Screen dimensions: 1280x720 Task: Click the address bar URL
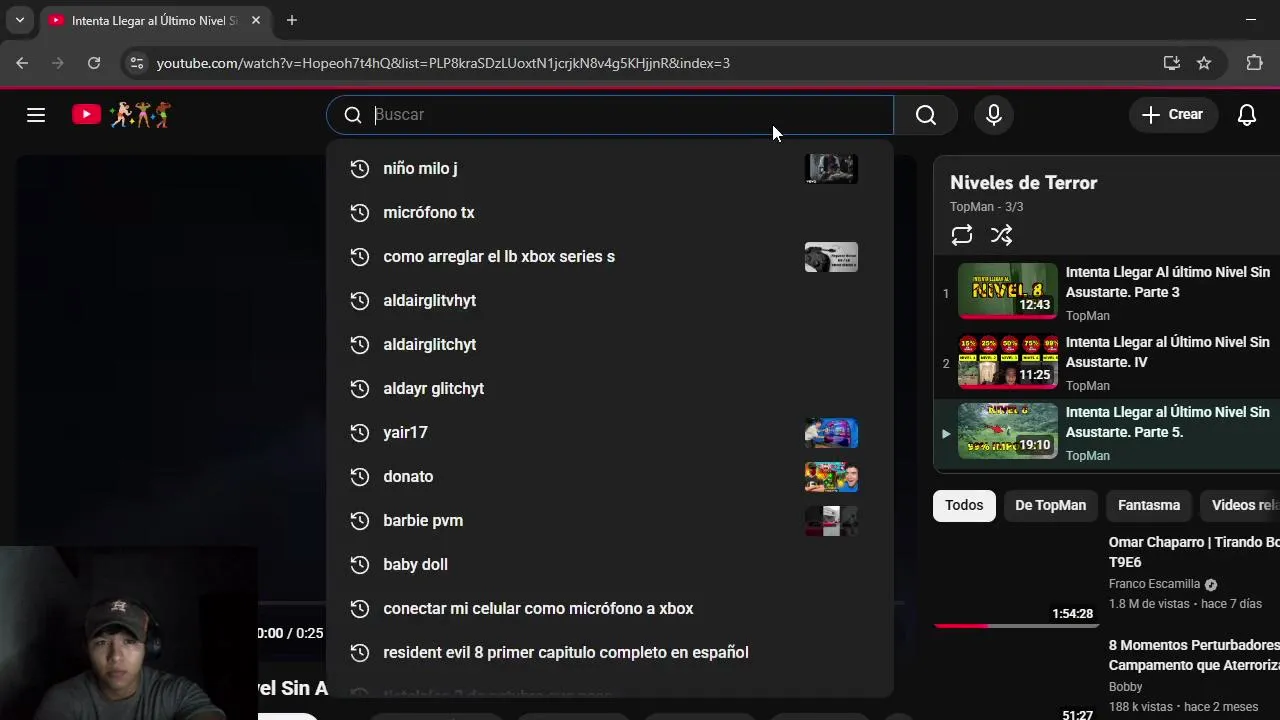pyautogui.click(x=443, y=63)
